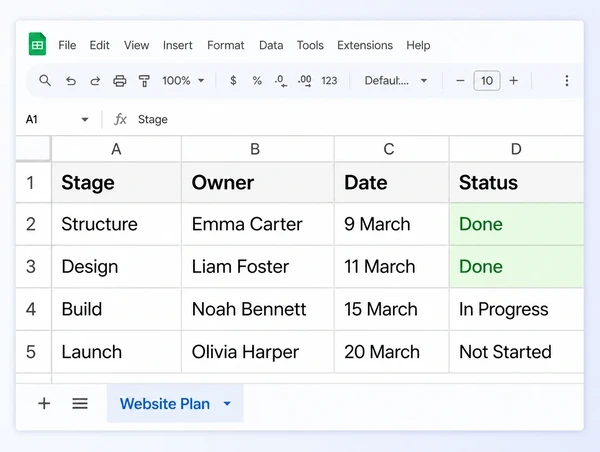The image size is (600, 452).
Task: Select the Not Started cell
Action: tap(516, 352)
